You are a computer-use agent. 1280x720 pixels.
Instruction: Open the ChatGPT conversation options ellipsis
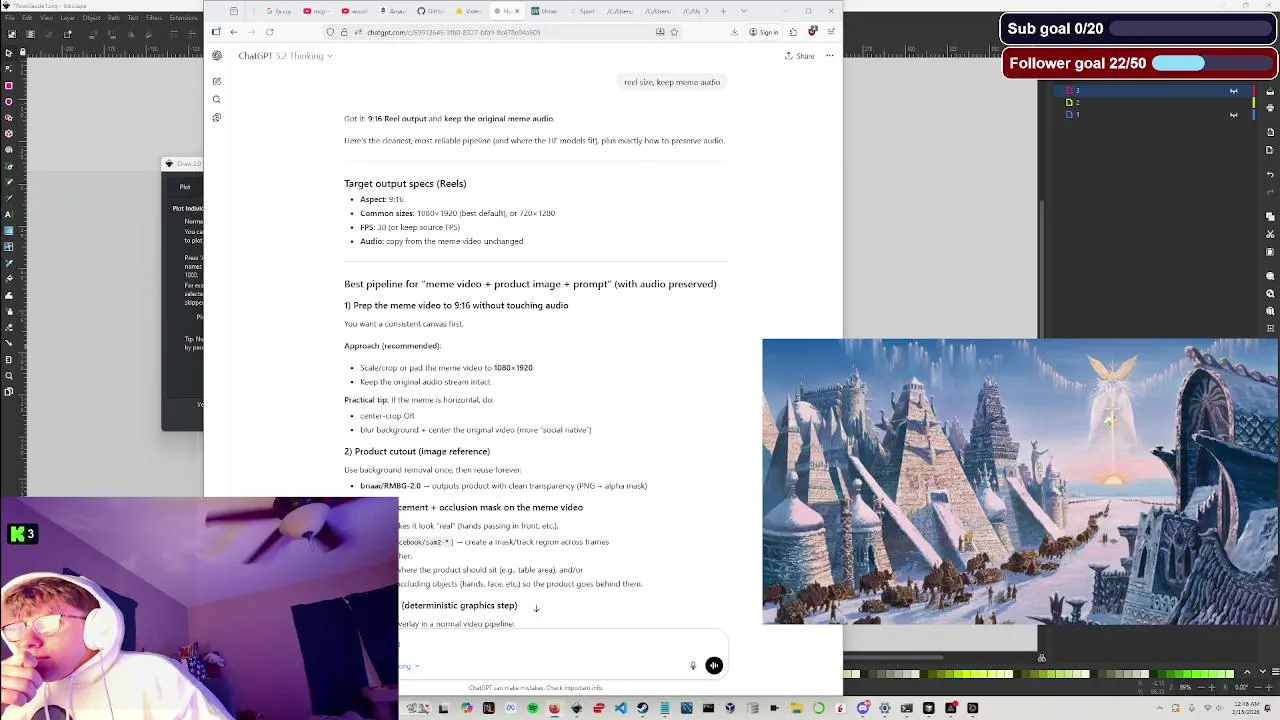(829, 56)
